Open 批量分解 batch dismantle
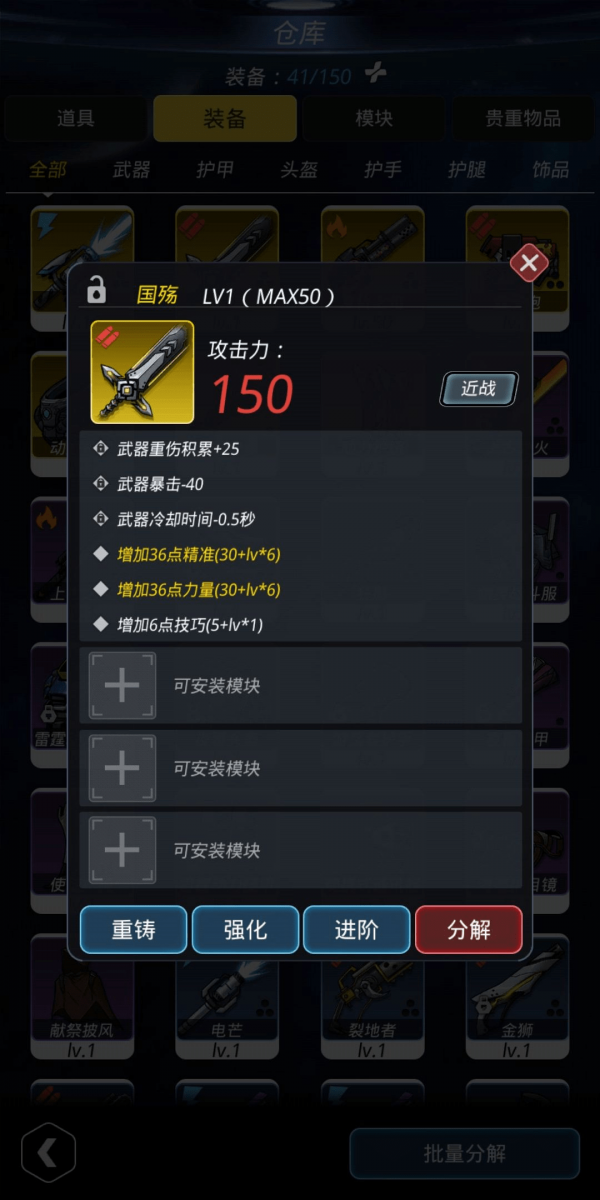The height and width of the screenshot is (1200, 600). pyautogui.click(x=465, y=1153)
